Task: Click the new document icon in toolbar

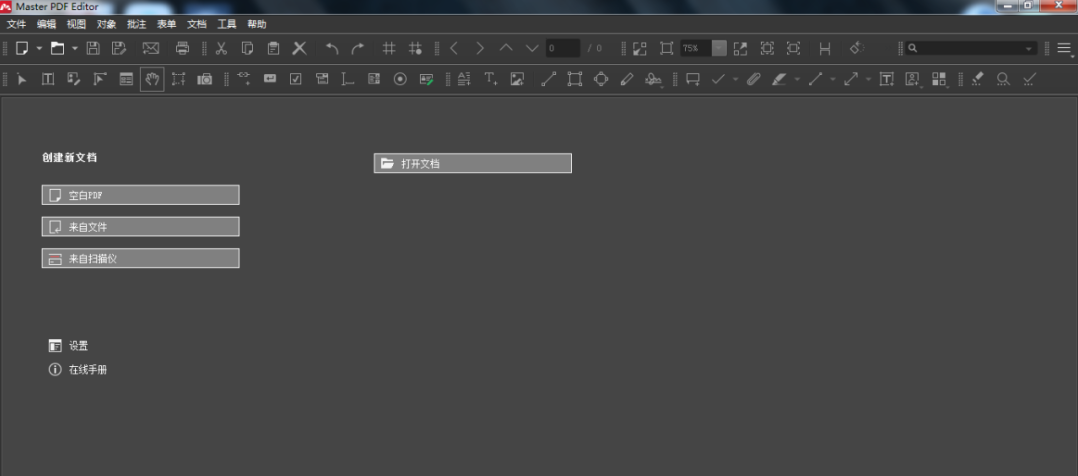Action: pos(23,48)
